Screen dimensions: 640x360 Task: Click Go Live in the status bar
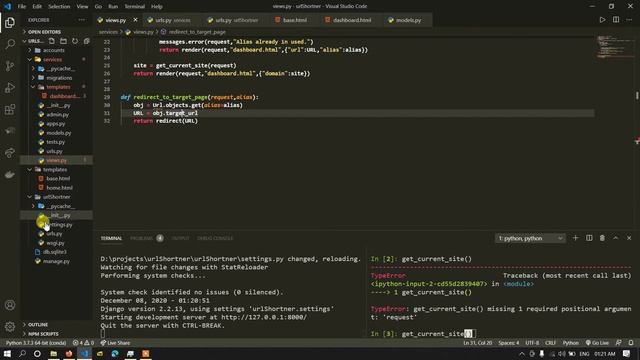[597, 343]
